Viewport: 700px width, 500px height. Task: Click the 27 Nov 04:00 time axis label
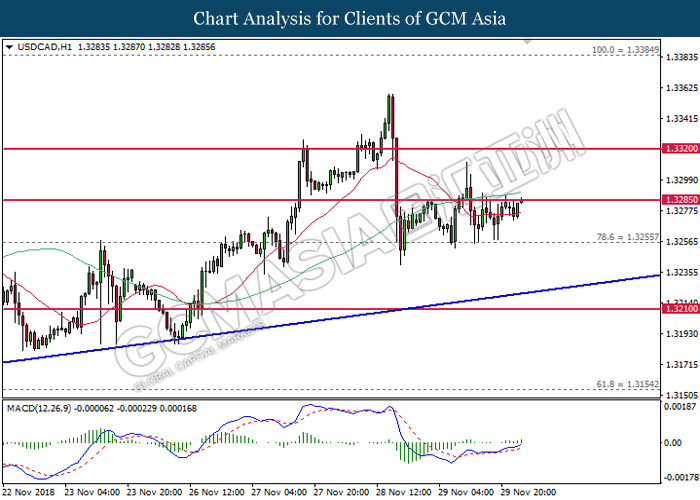[x=279, y=492]
